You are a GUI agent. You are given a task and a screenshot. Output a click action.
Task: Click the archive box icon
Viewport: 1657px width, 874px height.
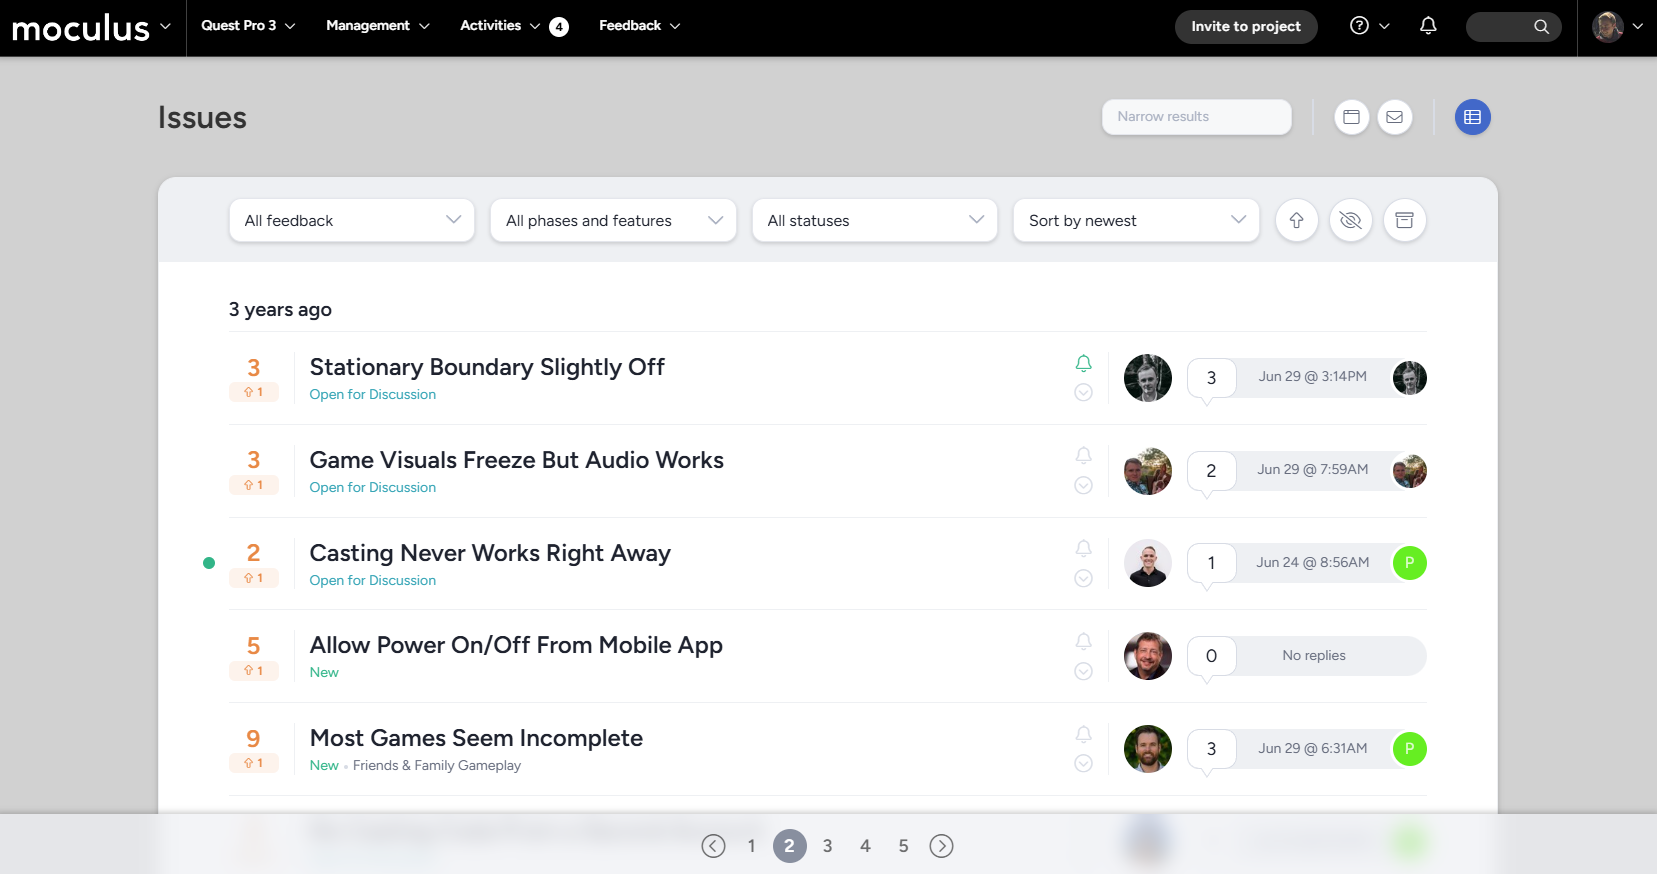click(x=1404, y=220)
